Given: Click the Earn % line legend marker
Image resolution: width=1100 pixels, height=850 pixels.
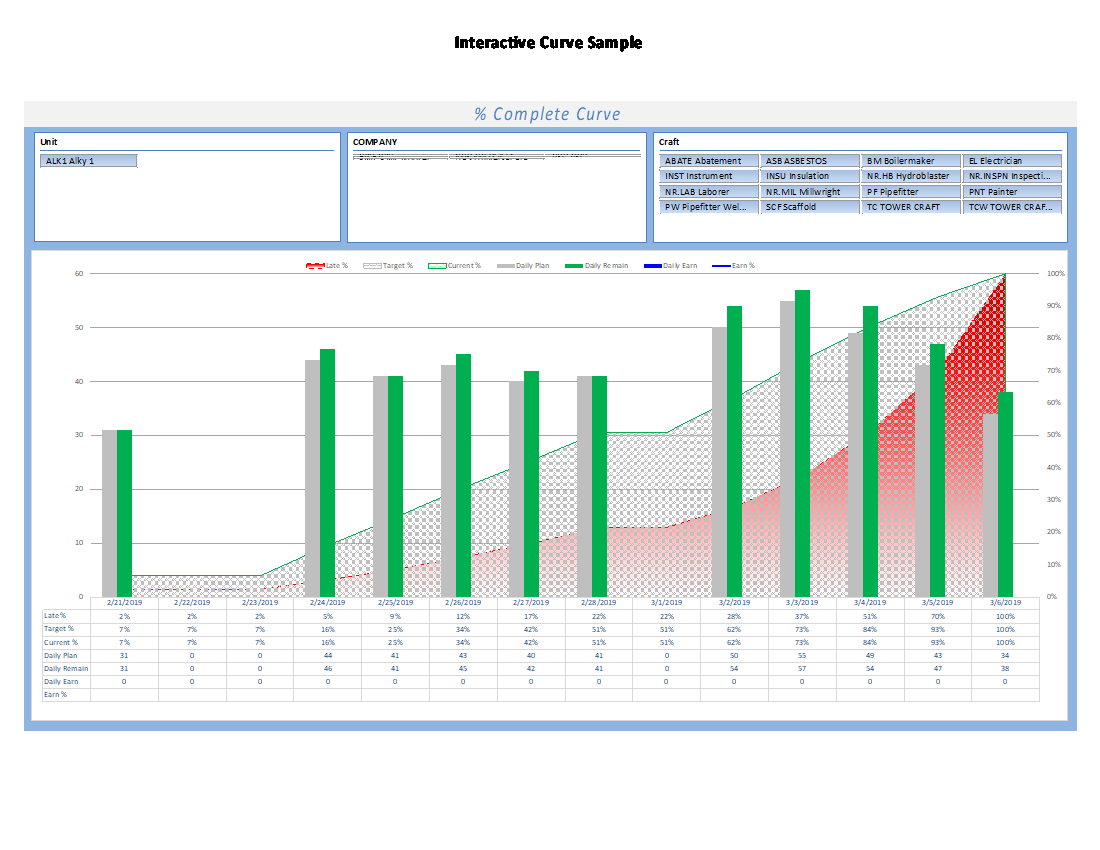Looking at the screenshot, I should click(x=720, y=266).
